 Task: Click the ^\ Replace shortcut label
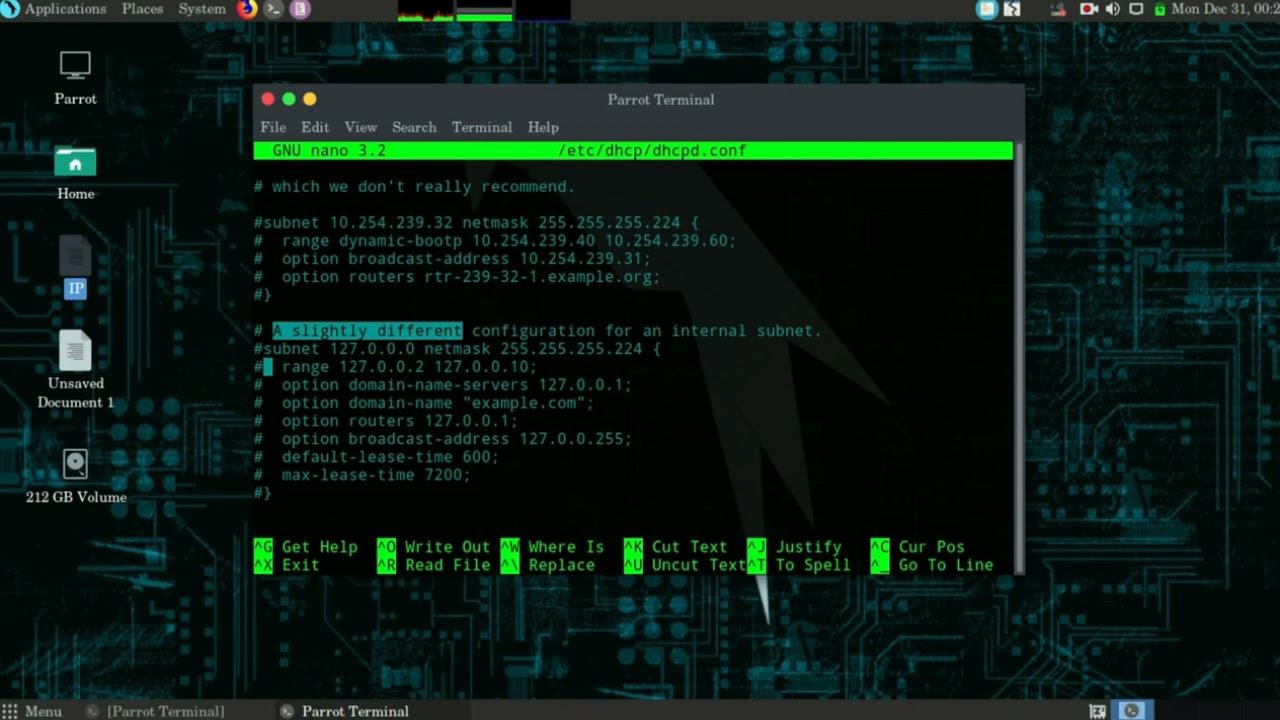tap(548, 565)
